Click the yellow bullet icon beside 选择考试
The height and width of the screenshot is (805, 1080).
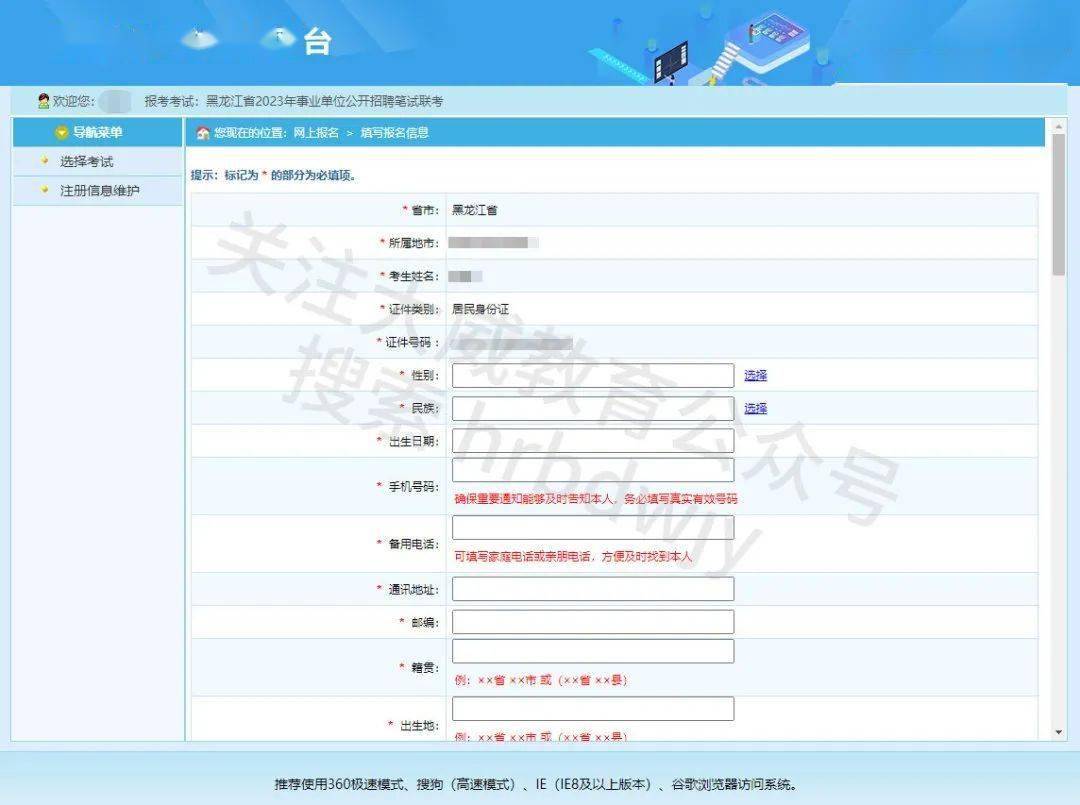43,161
